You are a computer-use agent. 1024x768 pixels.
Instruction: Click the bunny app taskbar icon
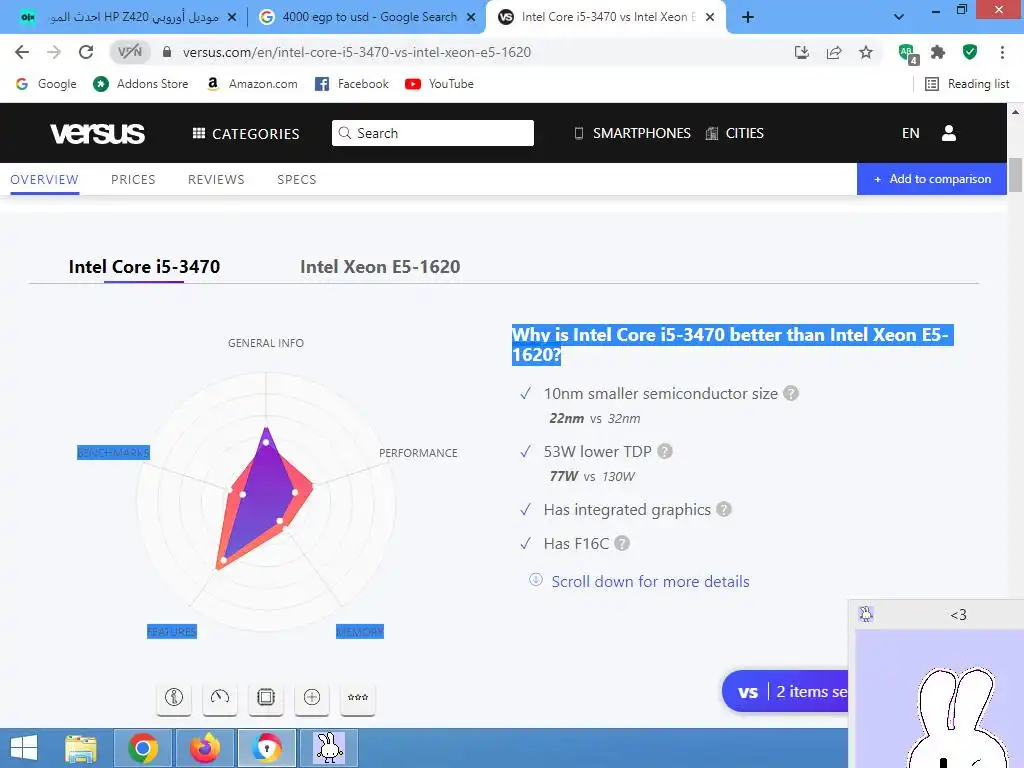click(328, 748)
